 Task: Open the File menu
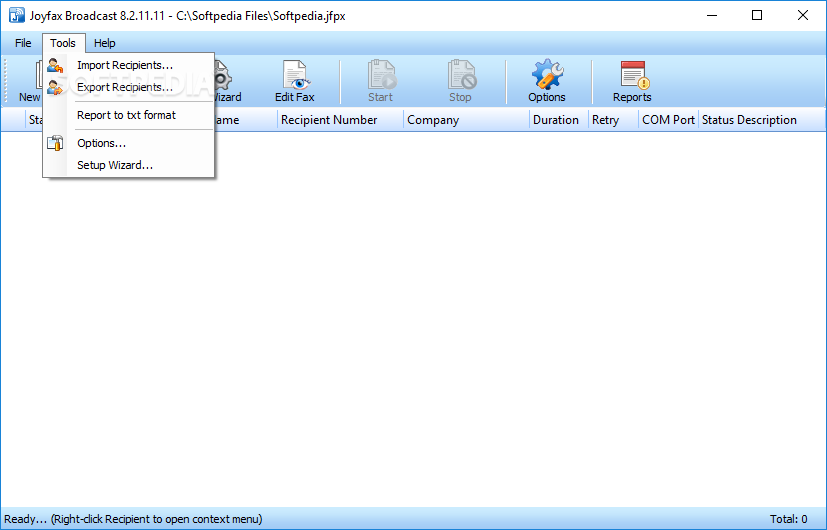tap(23, 43)
